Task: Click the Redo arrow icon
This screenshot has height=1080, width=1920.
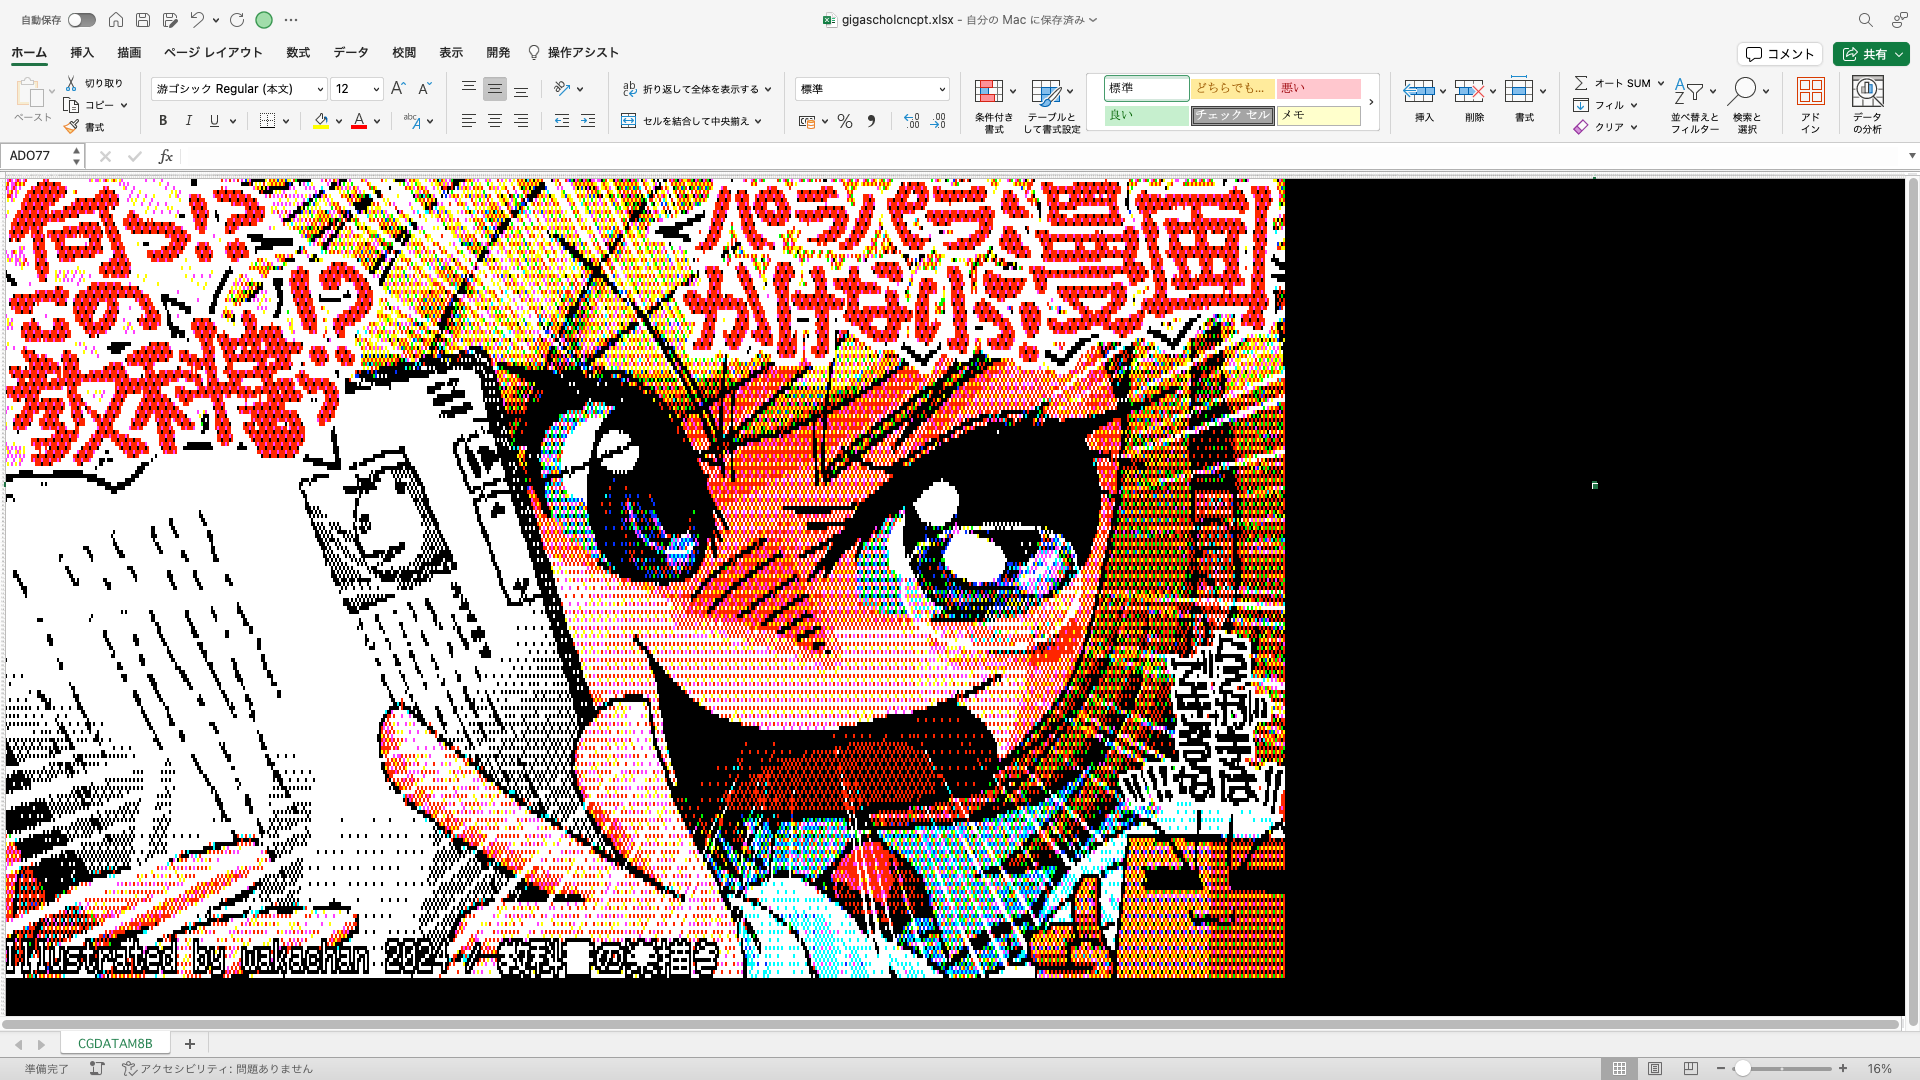Action: (237, 20)
